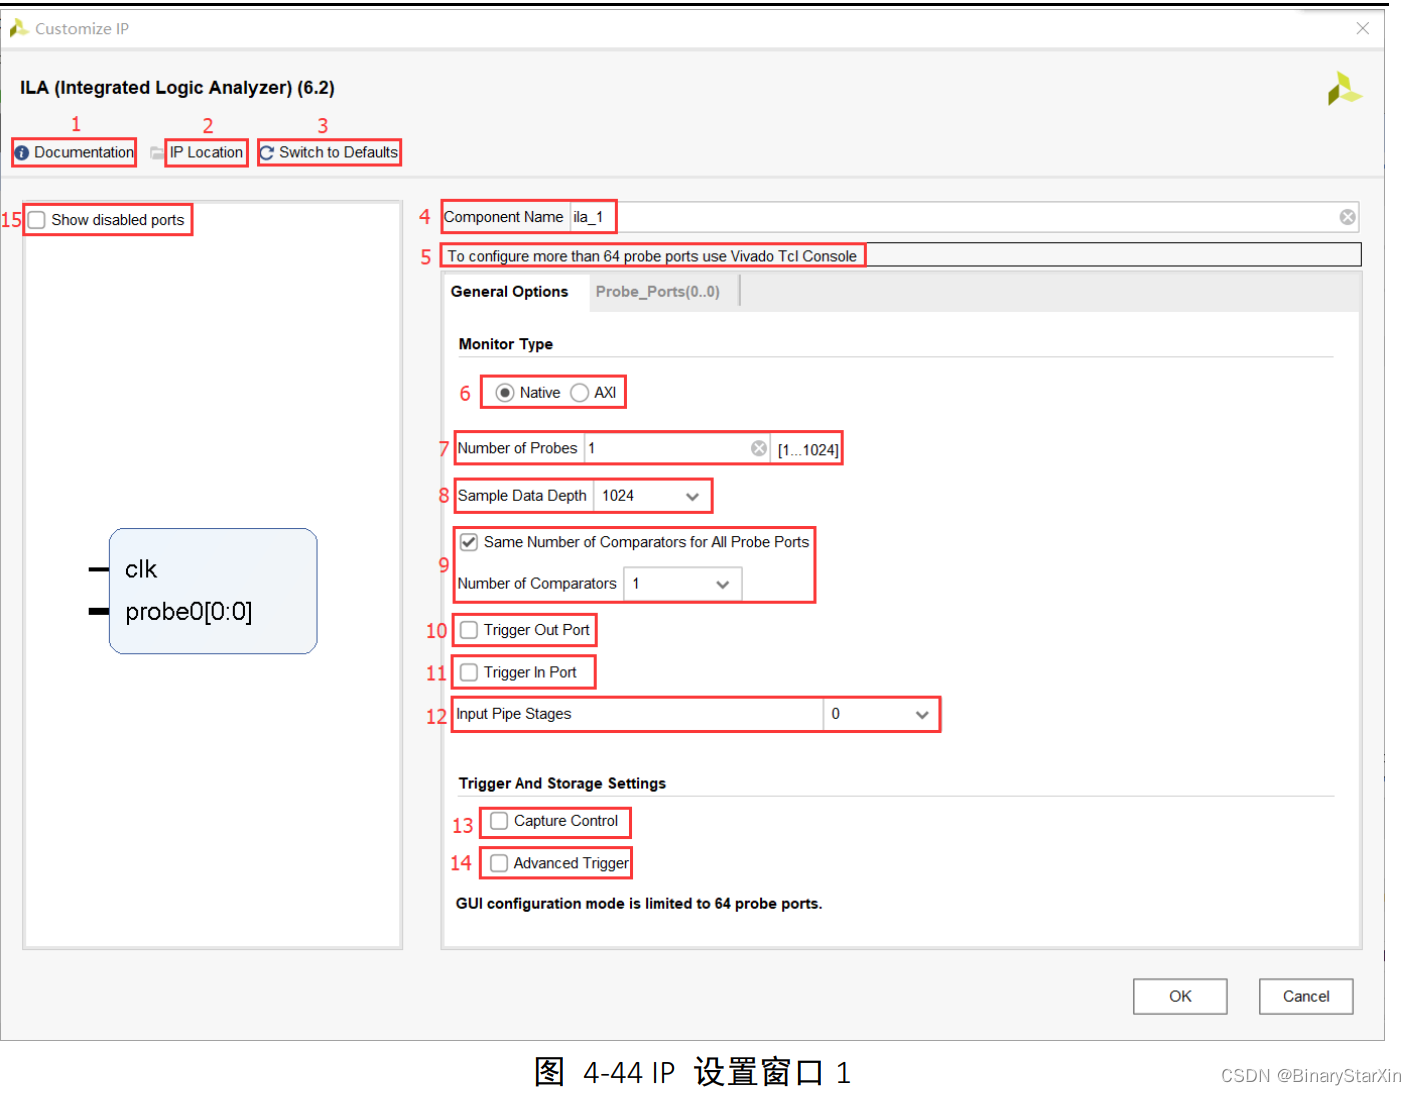Click the Component Name input field
The height and width of the screenshot is (1095, 1416).
click(x=964, y=217)
